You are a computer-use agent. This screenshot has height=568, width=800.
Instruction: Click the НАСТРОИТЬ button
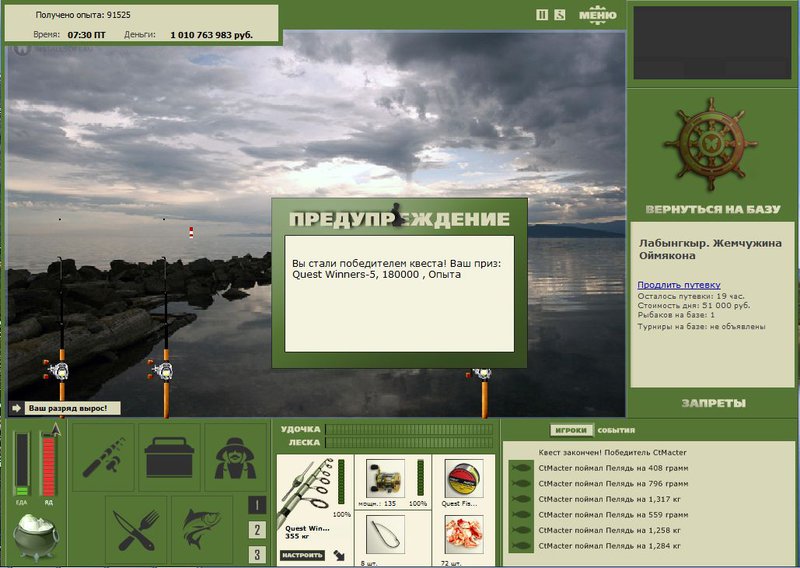tap(302, 555)
